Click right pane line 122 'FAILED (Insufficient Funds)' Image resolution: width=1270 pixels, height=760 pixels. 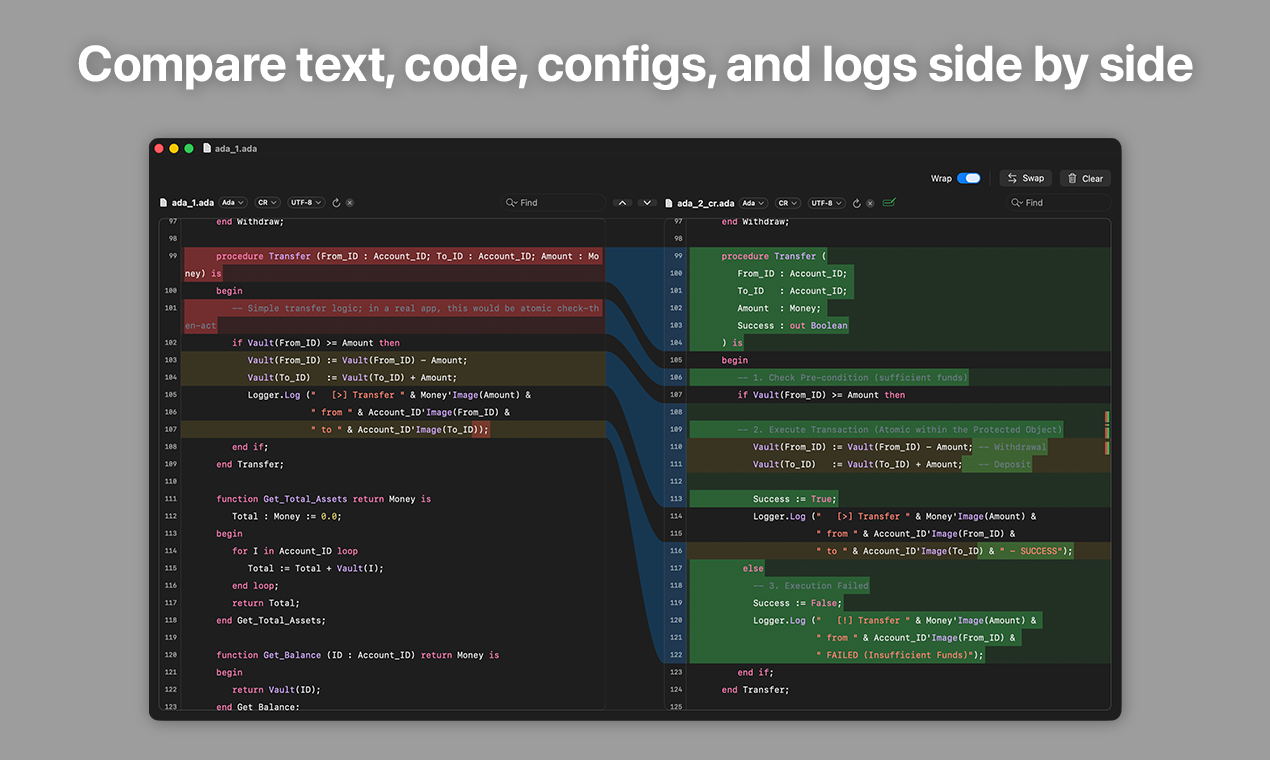click(901, 655)
